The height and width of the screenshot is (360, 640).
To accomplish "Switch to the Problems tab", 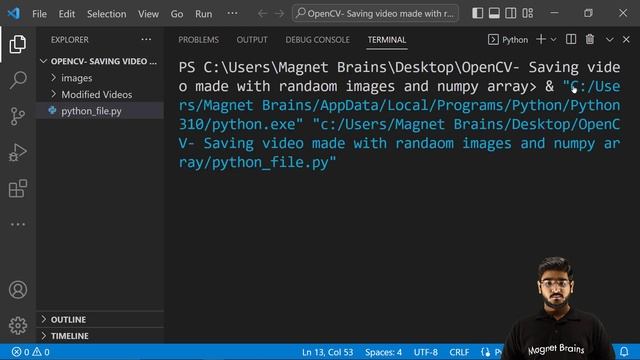I will point(198,40).
